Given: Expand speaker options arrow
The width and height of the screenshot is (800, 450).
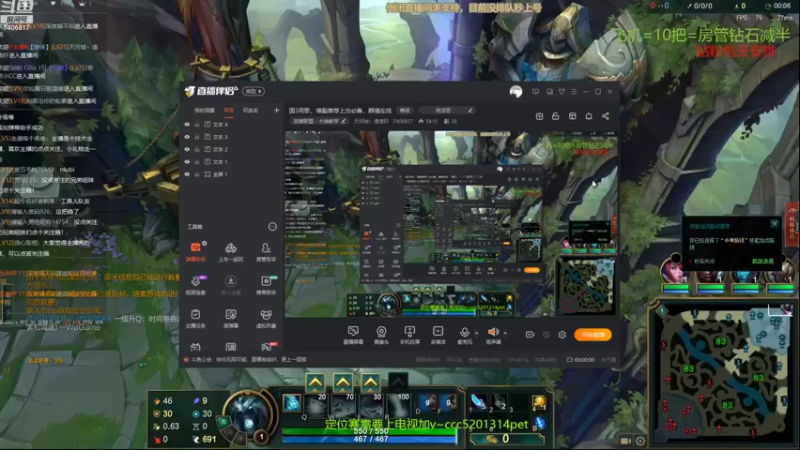Looking at the screenshot, I should click(505, 333).
